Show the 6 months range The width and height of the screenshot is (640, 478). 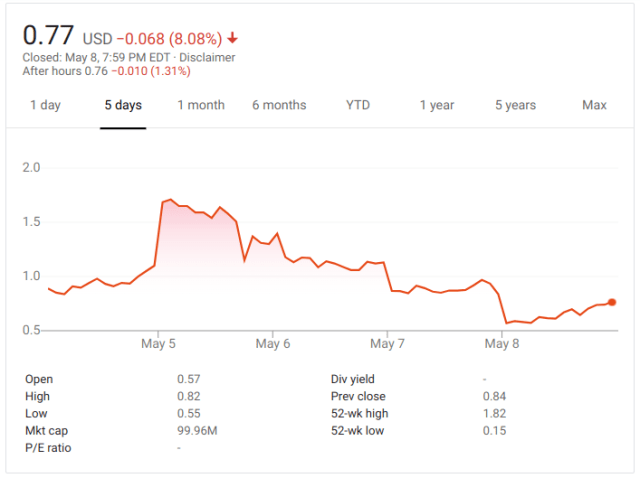[279, 105]
